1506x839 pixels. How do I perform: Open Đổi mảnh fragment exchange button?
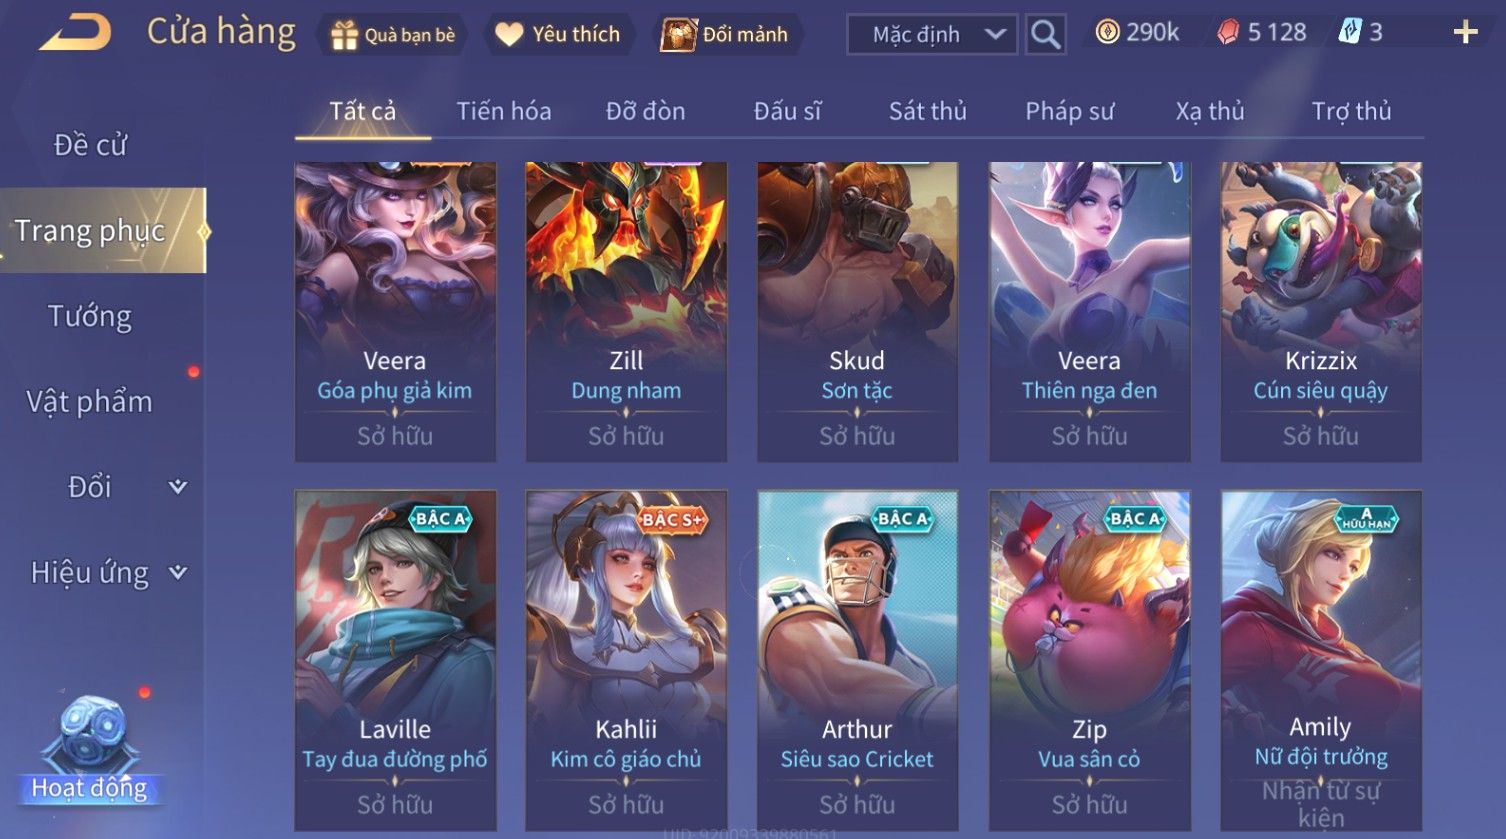[x=725, y=35]
